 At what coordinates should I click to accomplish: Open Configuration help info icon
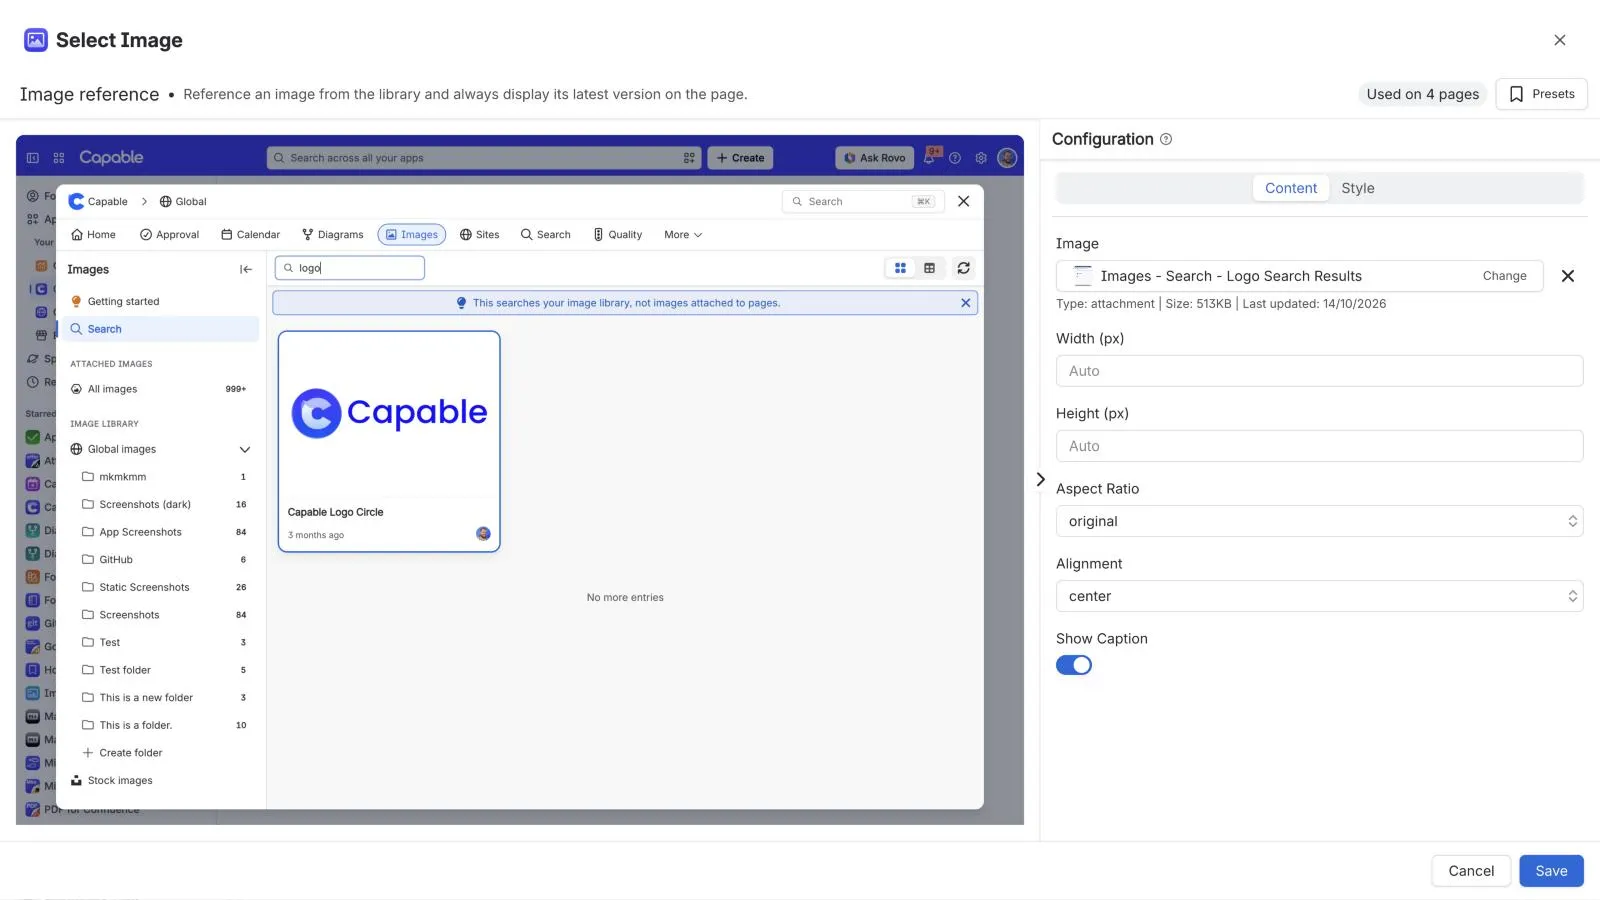tap(1166, 139)
